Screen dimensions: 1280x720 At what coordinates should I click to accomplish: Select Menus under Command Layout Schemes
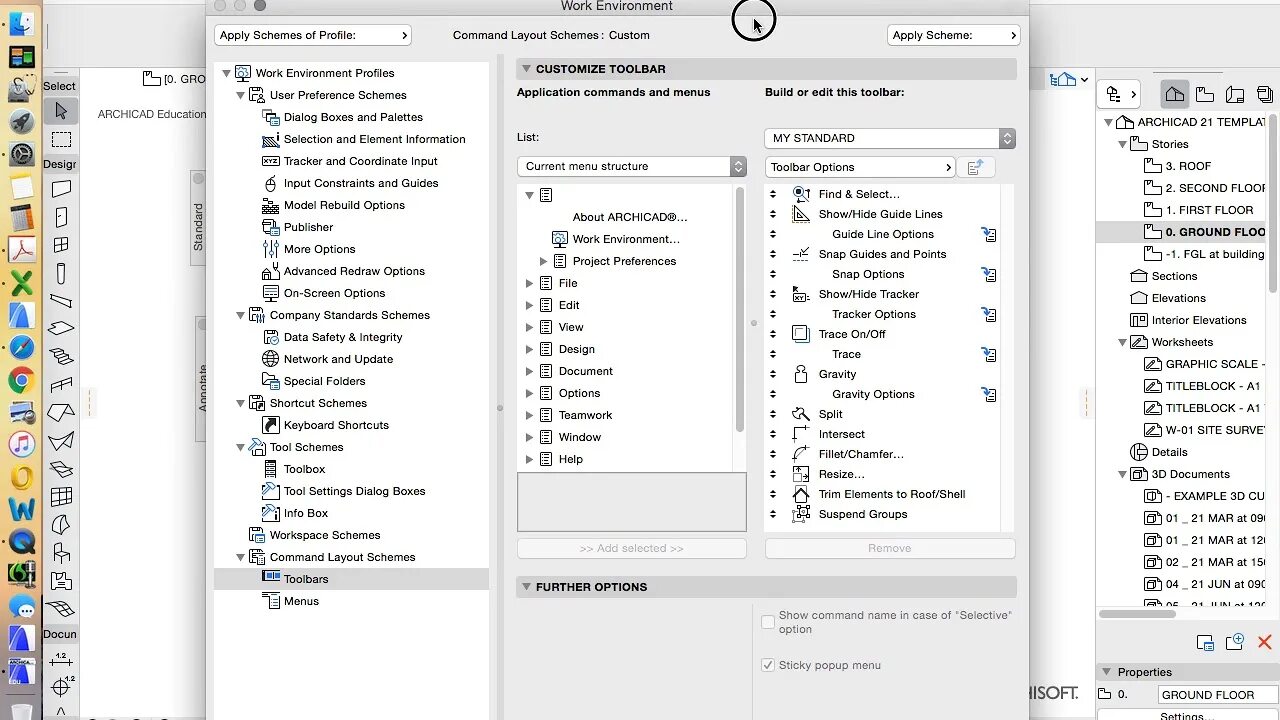tap(301, 601)
